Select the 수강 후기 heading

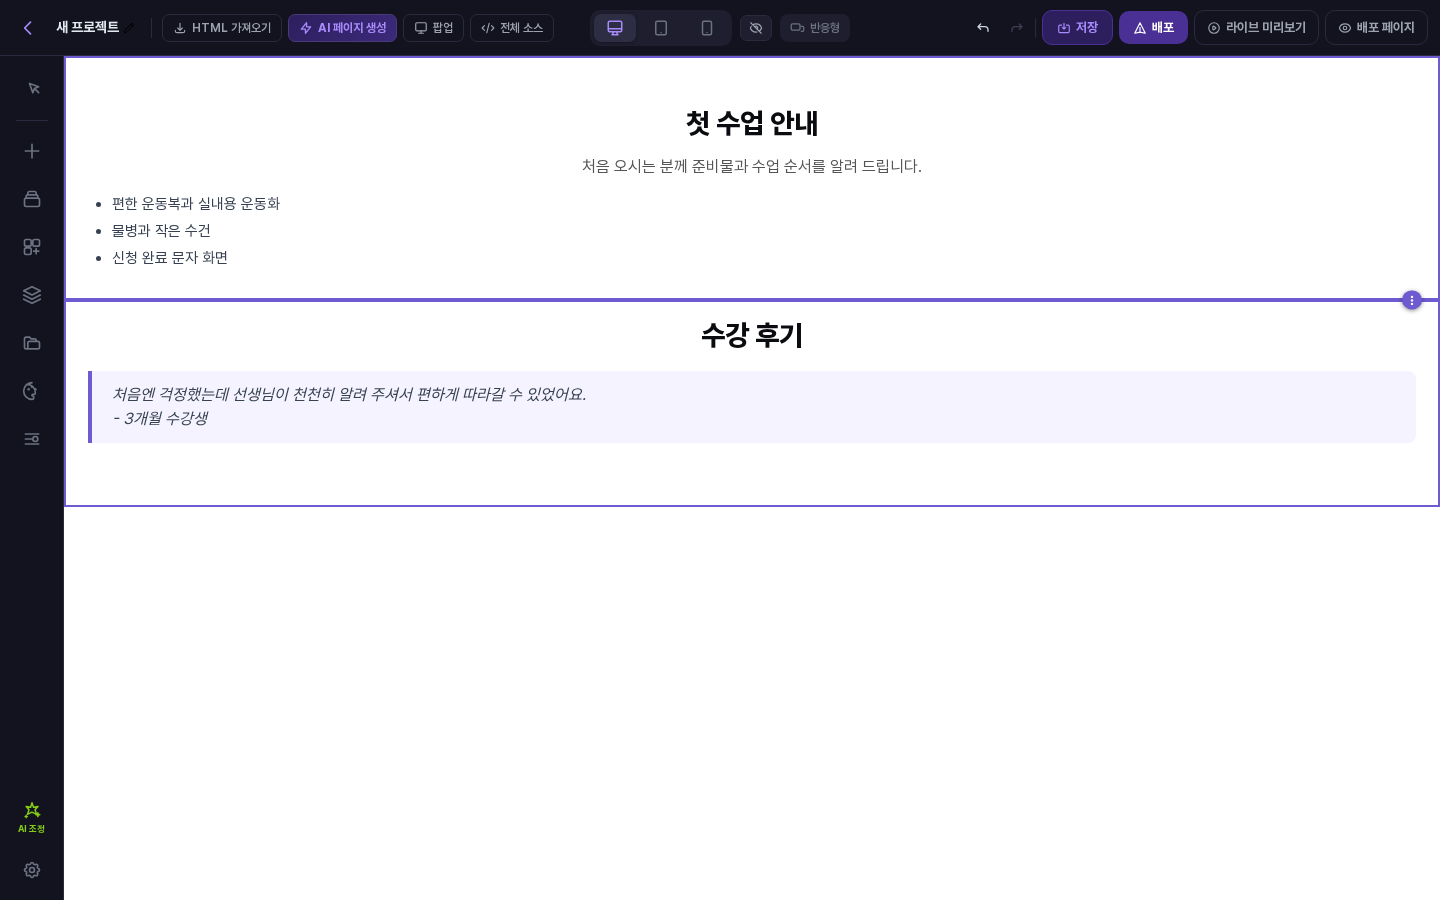pos(752,335)
